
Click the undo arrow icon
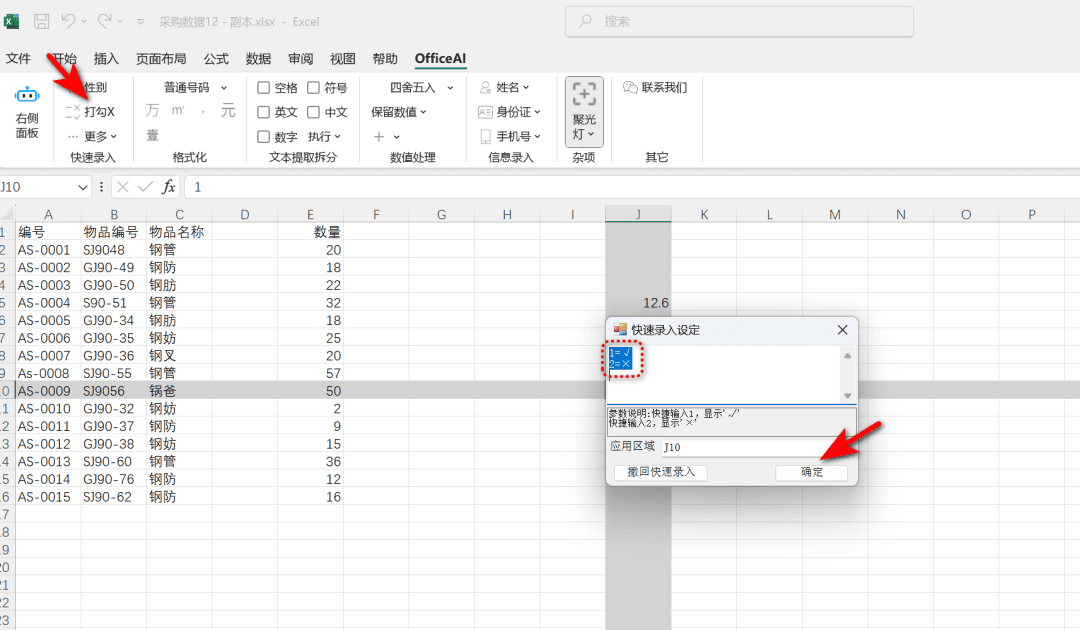tap(68, 21)
